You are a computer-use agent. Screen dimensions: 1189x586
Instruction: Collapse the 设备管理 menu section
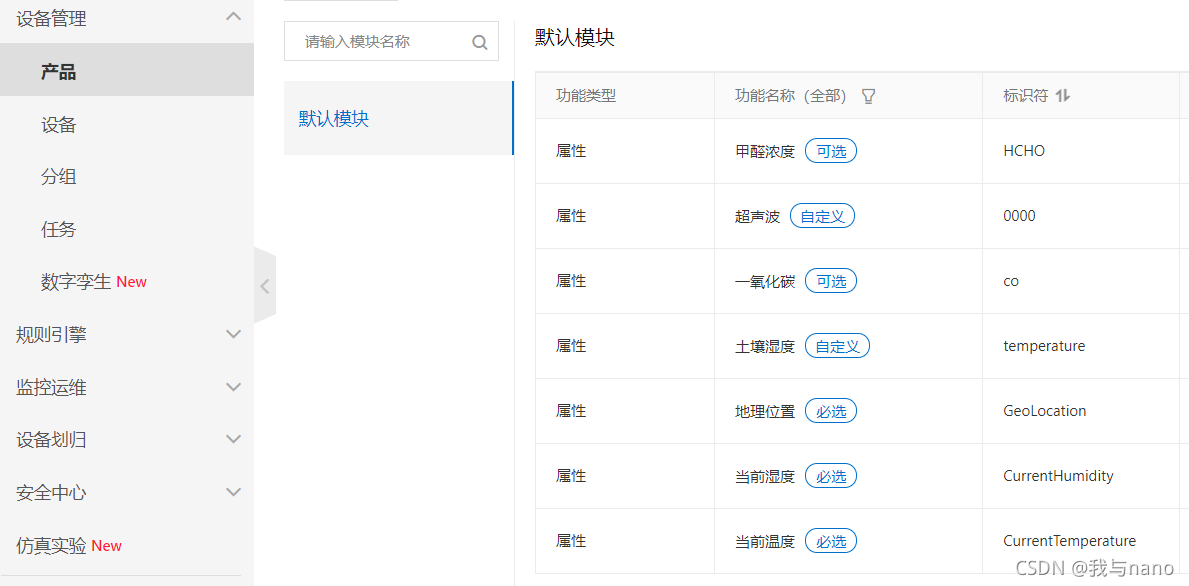tap(234, 17)
